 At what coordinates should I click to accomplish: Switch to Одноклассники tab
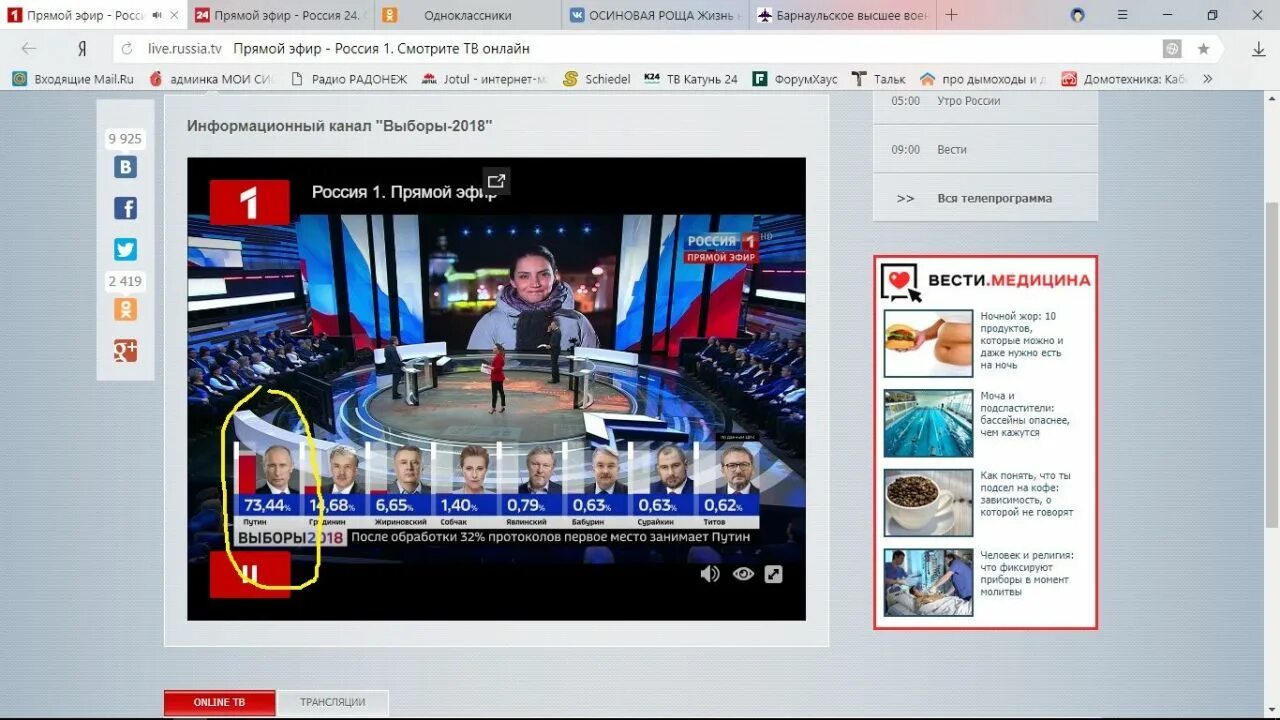[467, 15]
